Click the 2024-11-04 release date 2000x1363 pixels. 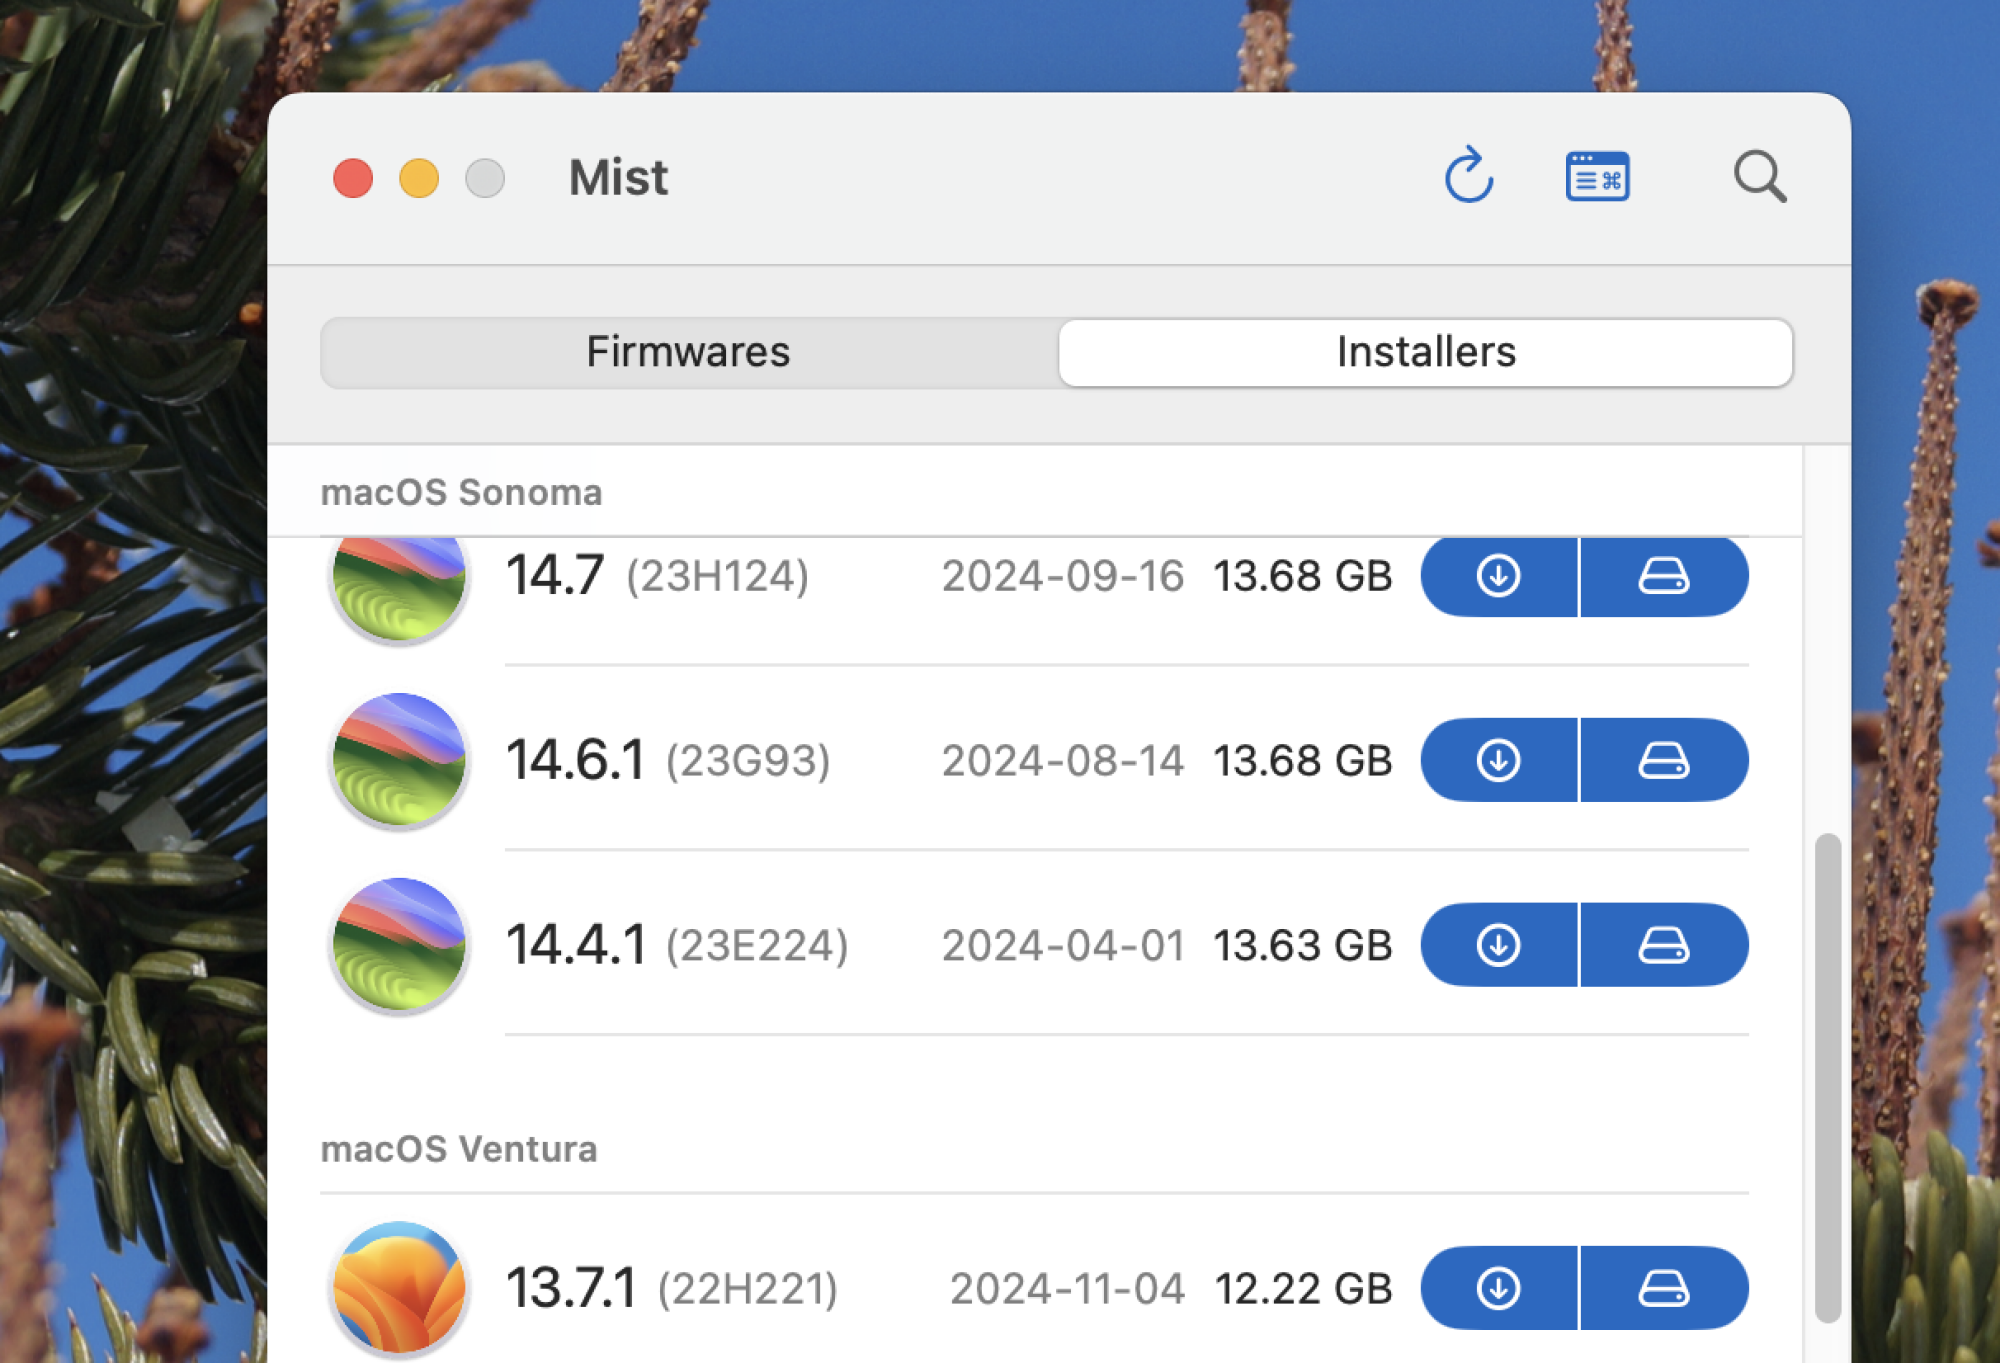[1067, 1289]
